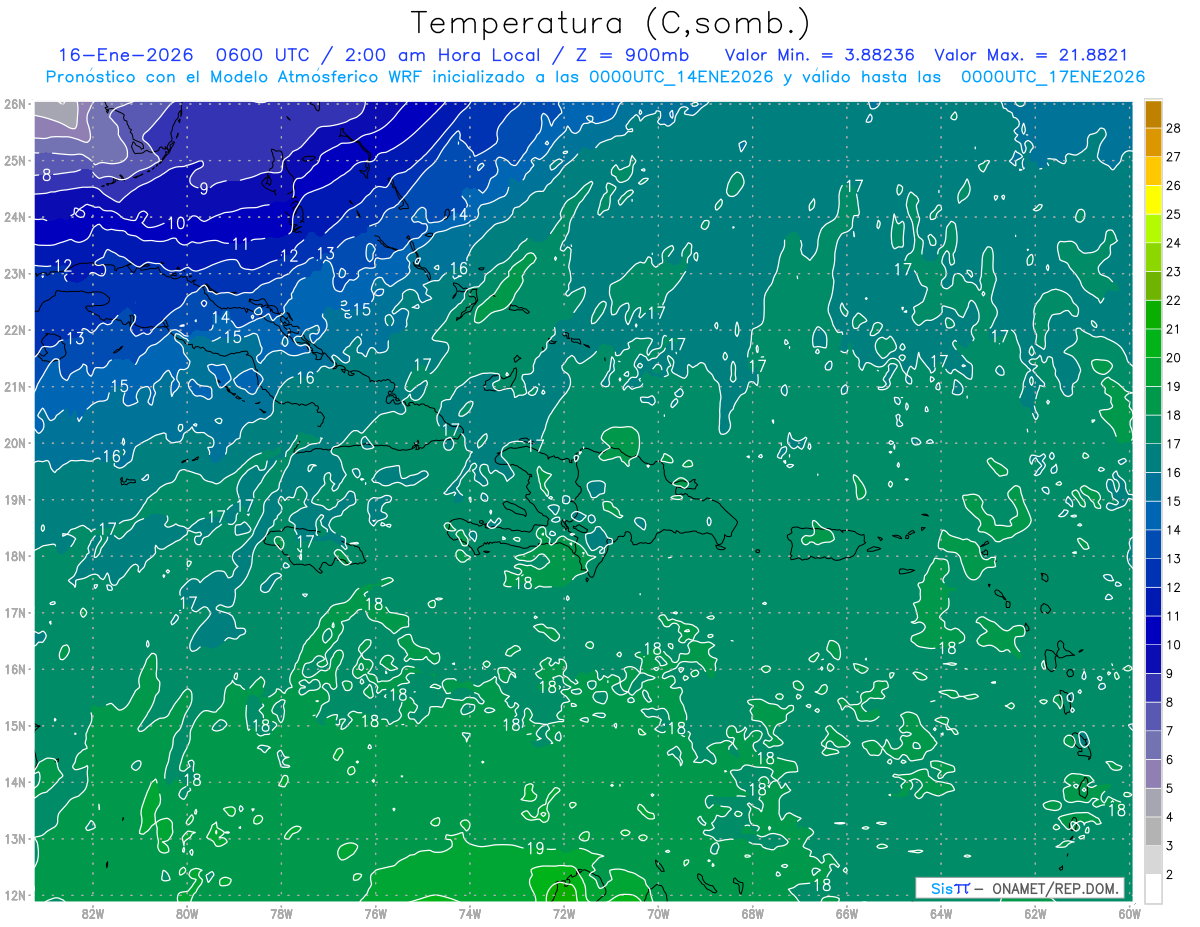Click the '24N' latitude axis label
This screenshot has height=927, width=1200.
(x=15, y=217)
